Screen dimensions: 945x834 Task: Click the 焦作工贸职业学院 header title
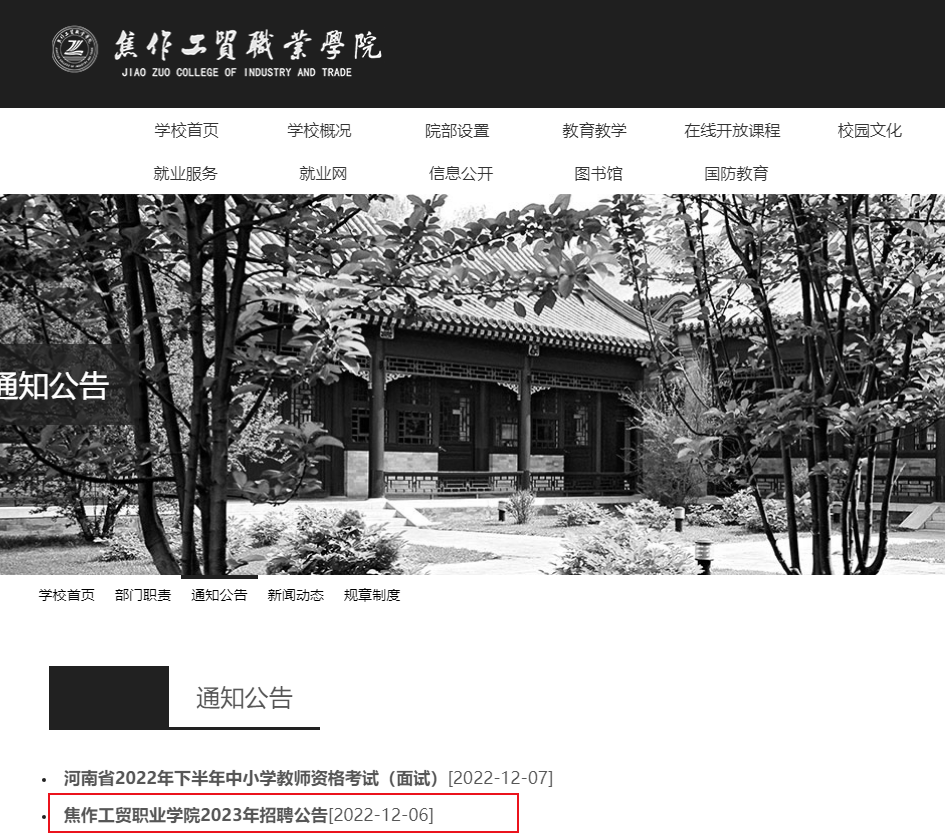[x=248, y=45]
